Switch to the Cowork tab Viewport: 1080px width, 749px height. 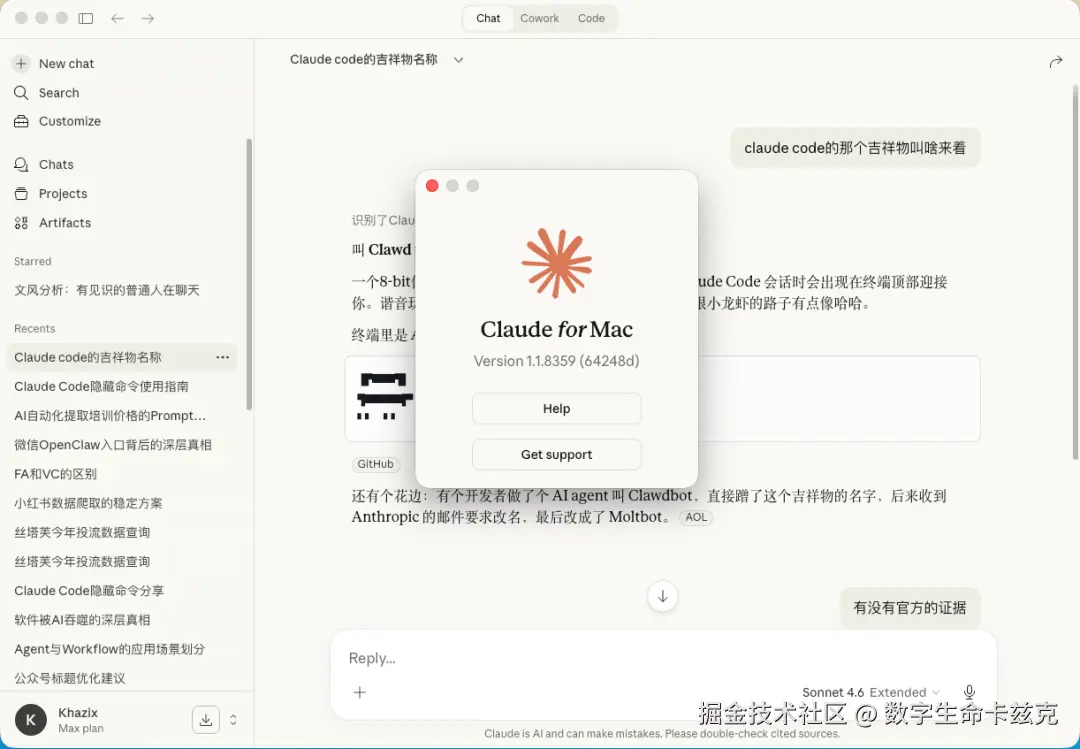[539, 19]
